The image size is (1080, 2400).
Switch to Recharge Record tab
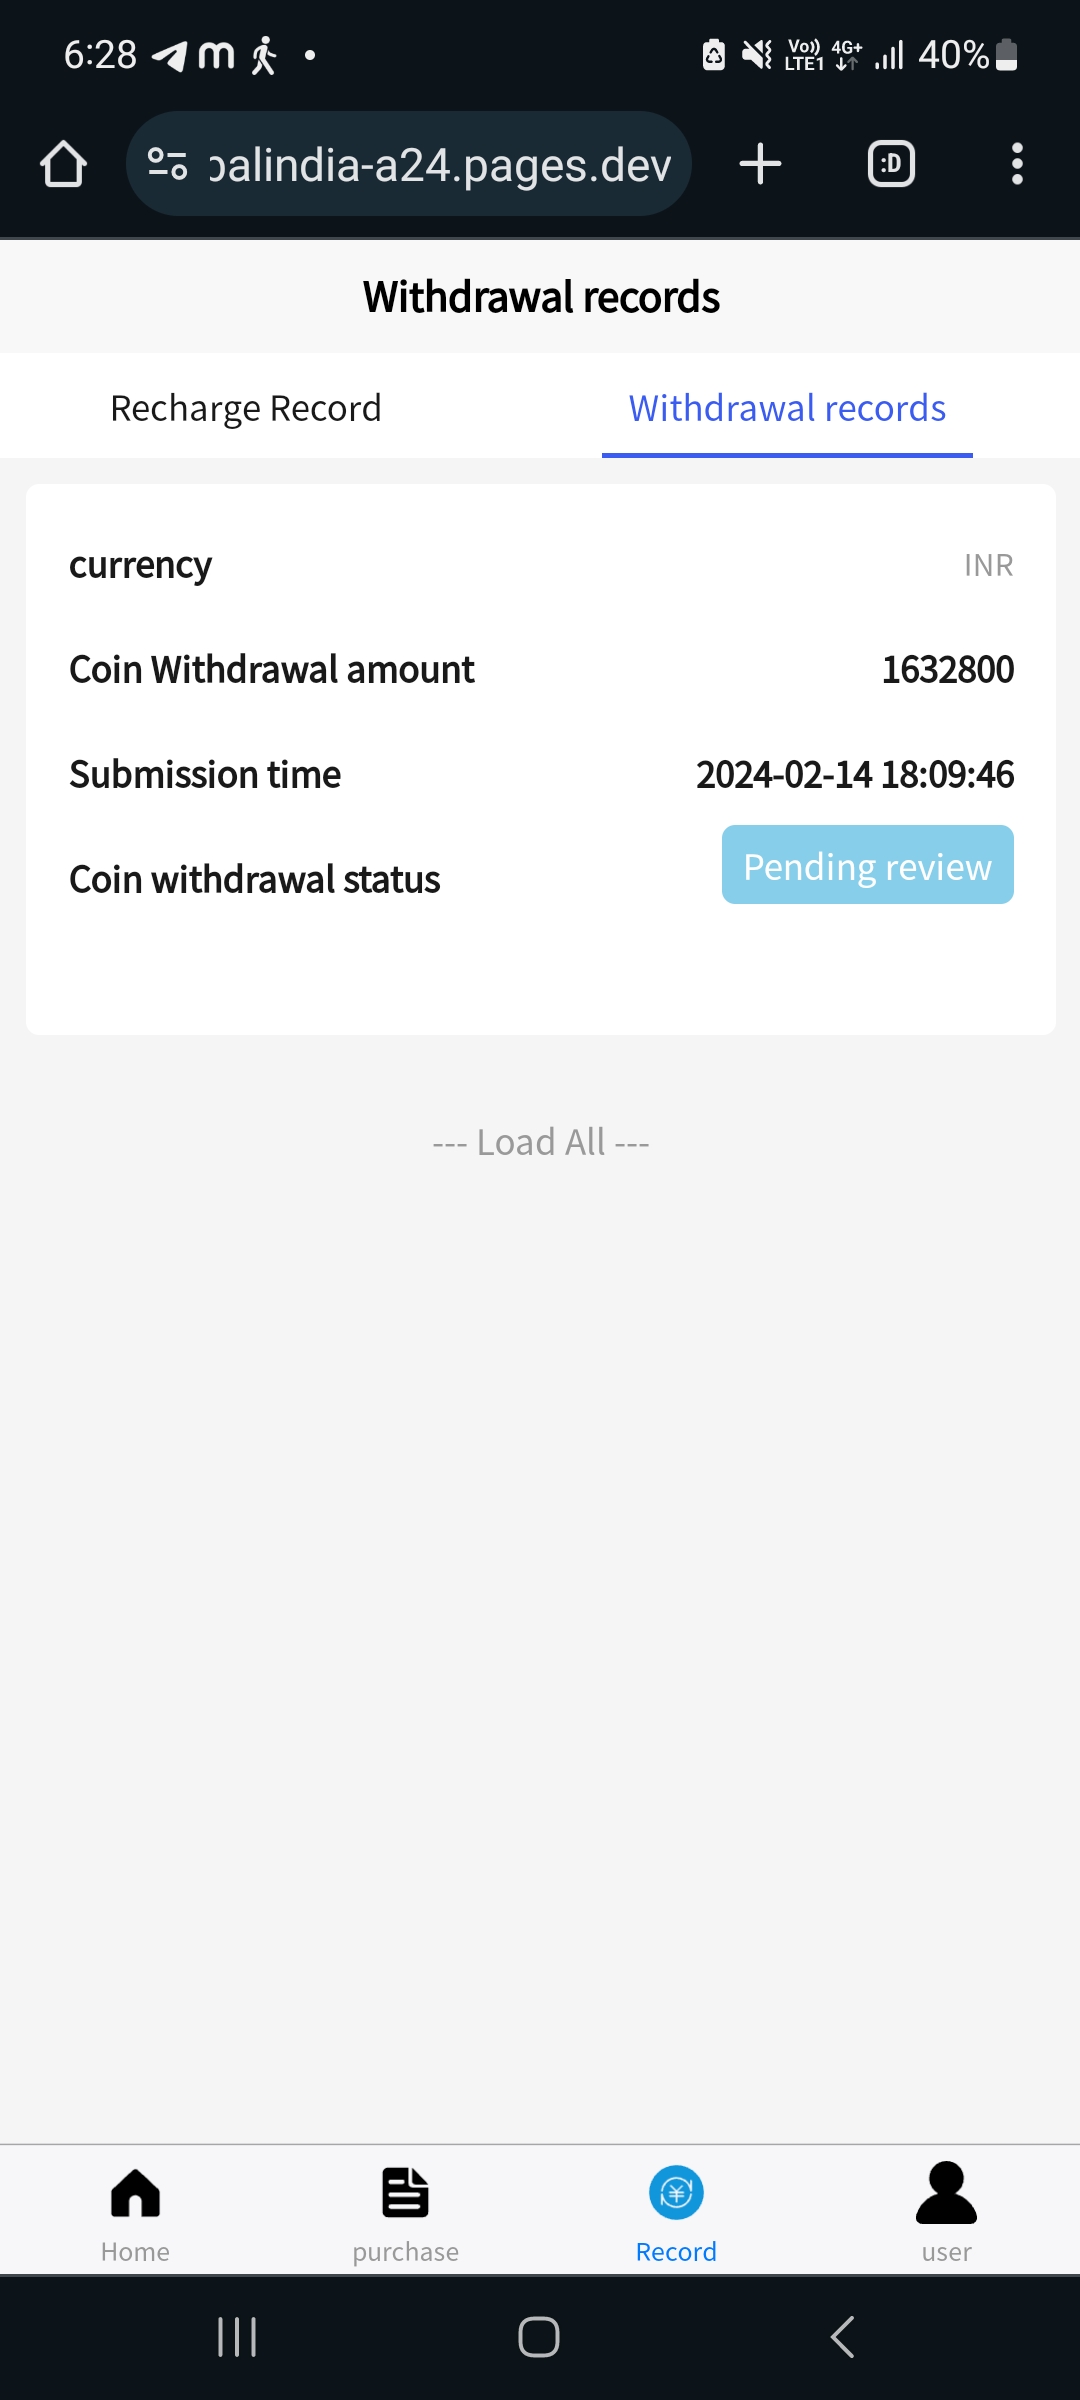(246, 408)
